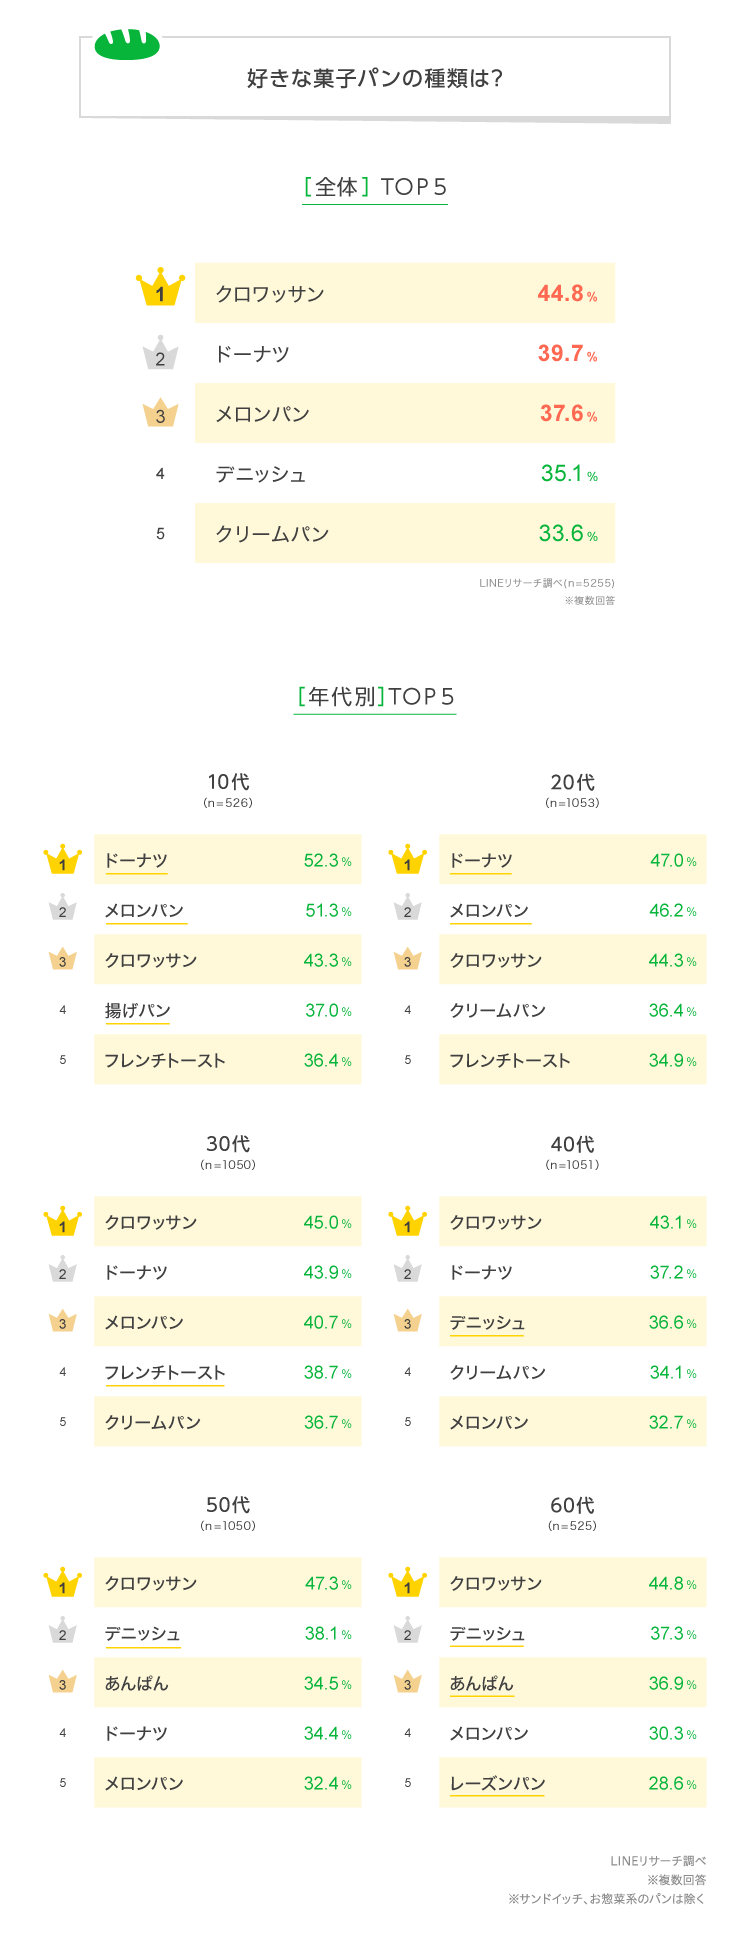
Task: Click the green bread icon in header
Action: 127,44
